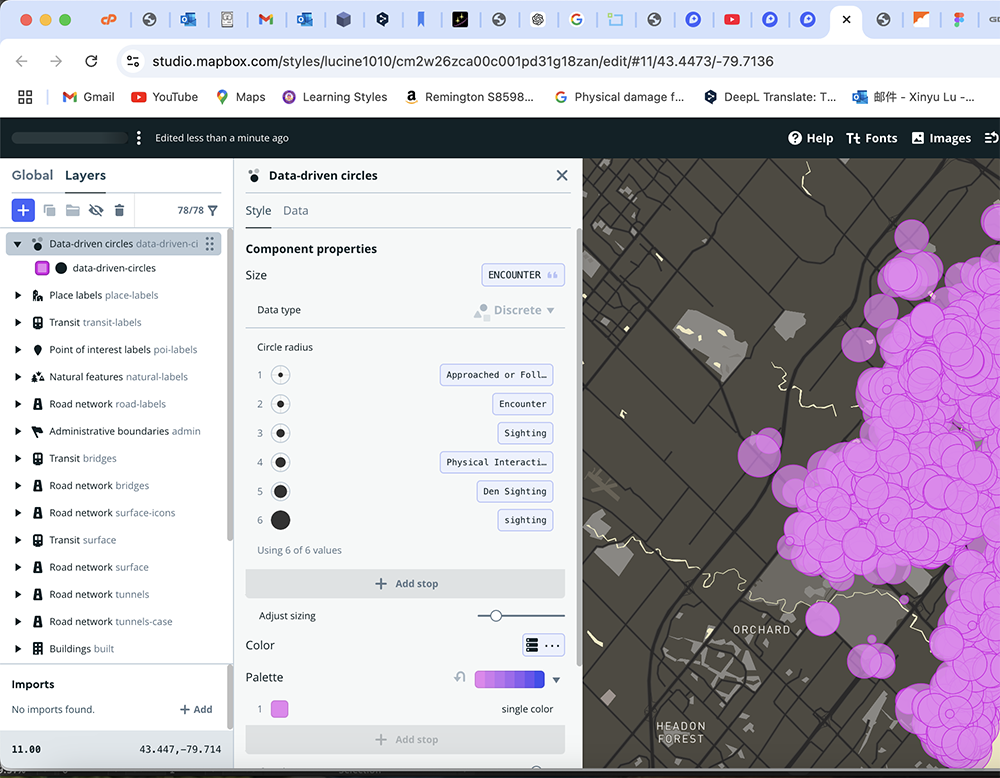
Task: Click the data-driven-circles layer swatch icon
Action: 41,268
